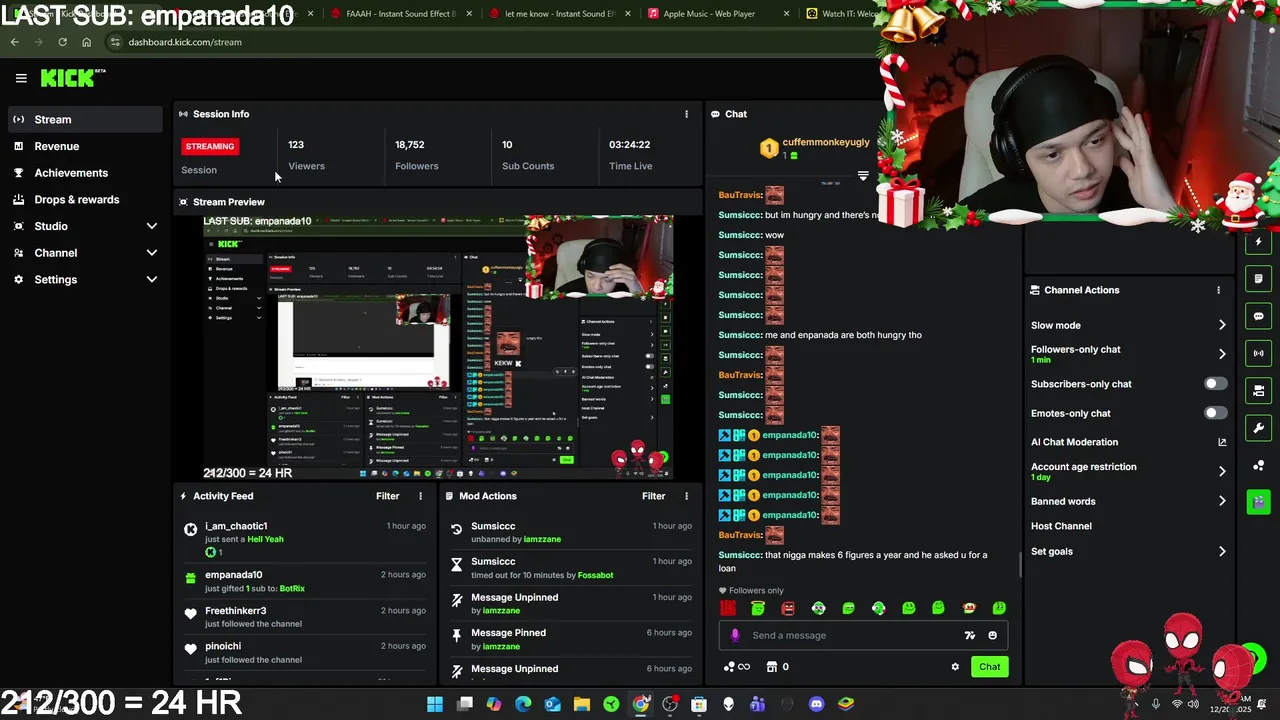The width and height of the screenshot is (1280, 720).
Task: Click the document notes icon in the right sidebar
Action: [x=1258, y=279]
